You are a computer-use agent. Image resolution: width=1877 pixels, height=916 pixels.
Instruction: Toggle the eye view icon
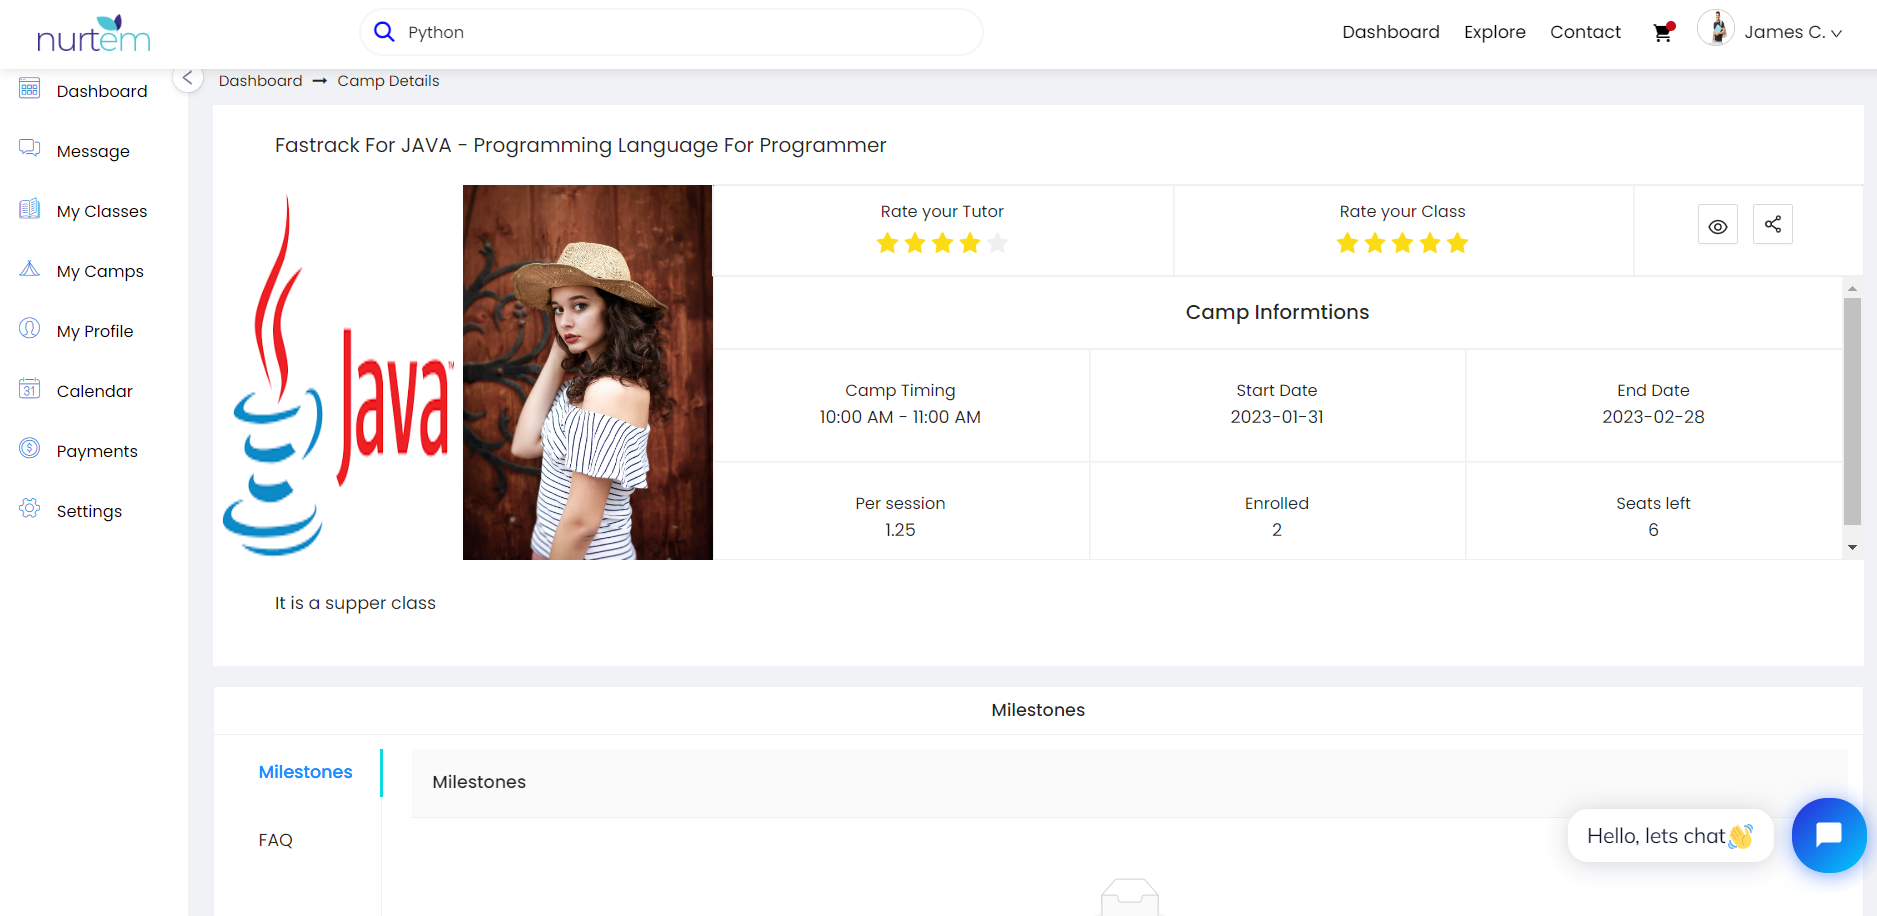pyautogui.click(x=1717, y=226)
